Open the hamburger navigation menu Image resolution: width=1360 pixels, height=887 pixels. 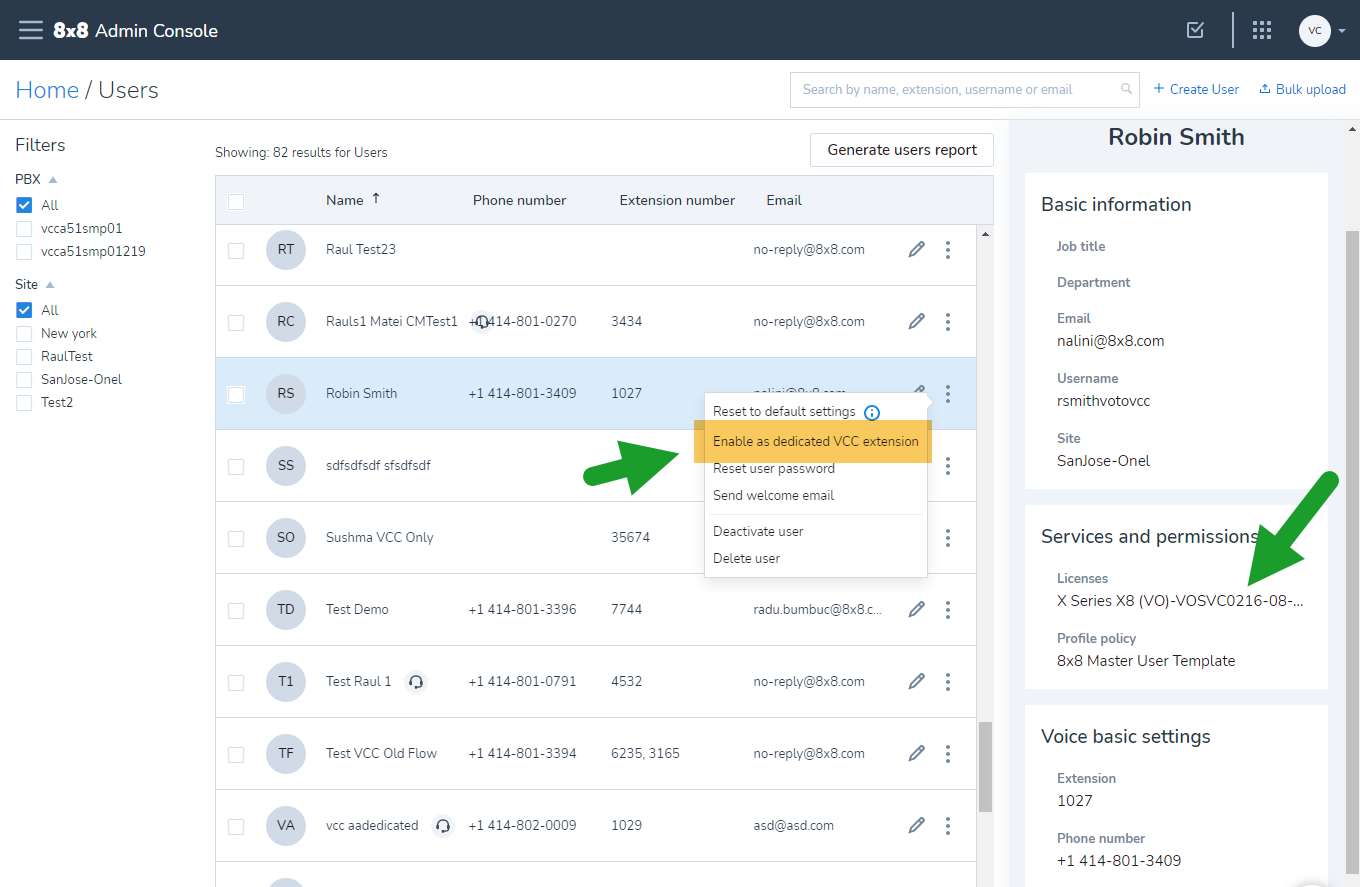point(31,30)
